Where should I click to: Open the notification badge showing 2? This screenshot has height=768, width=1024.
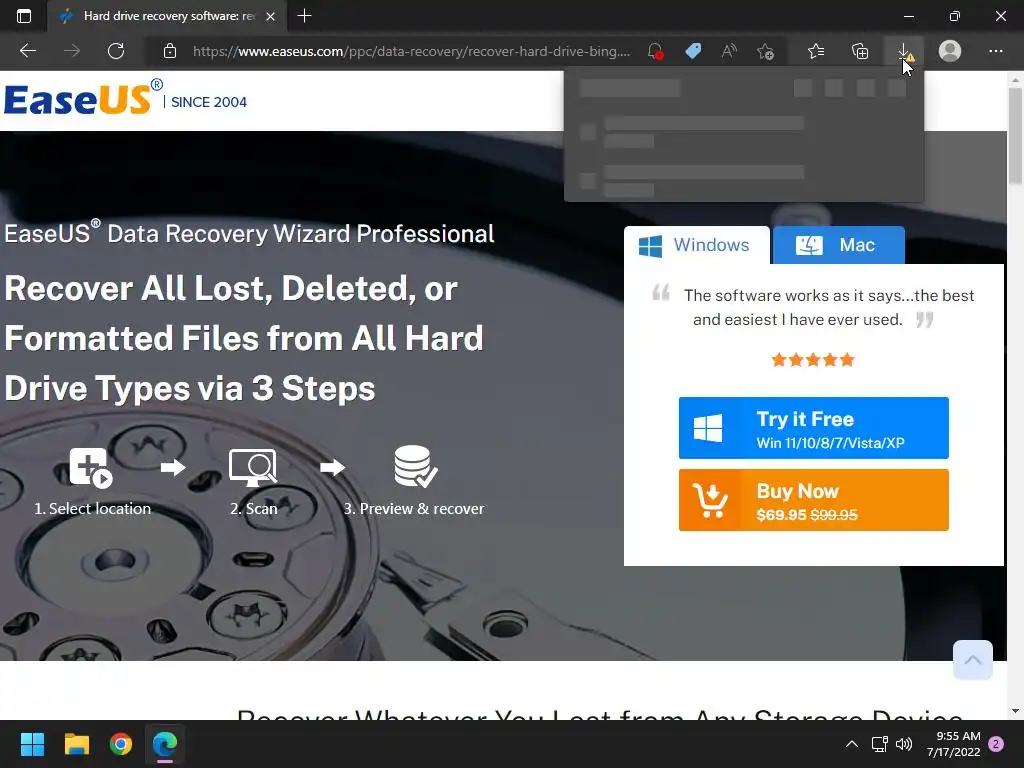click(x=996, y=744)
